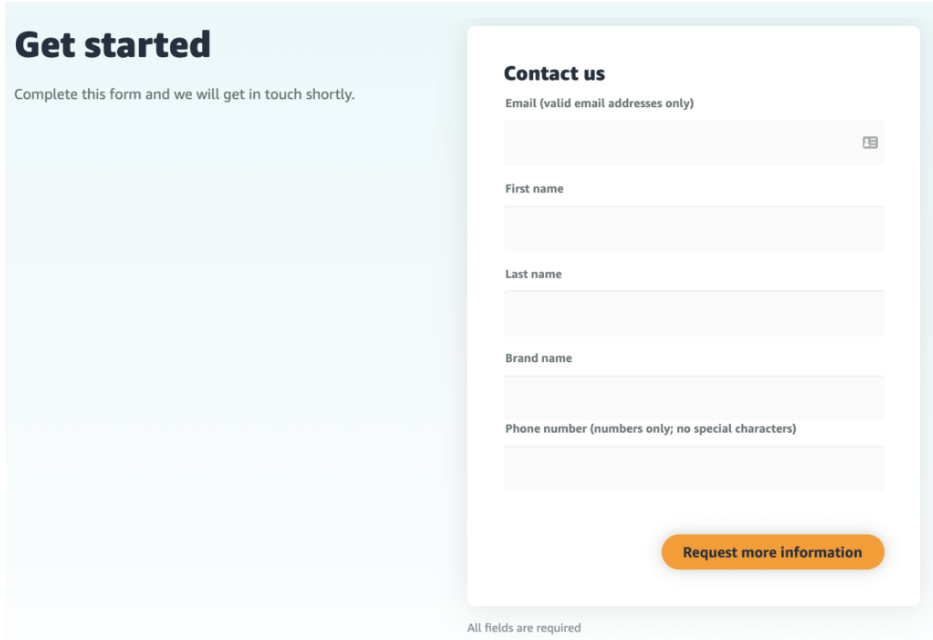
Task: Click the Phone number field
Action: (x=694, y=468)
